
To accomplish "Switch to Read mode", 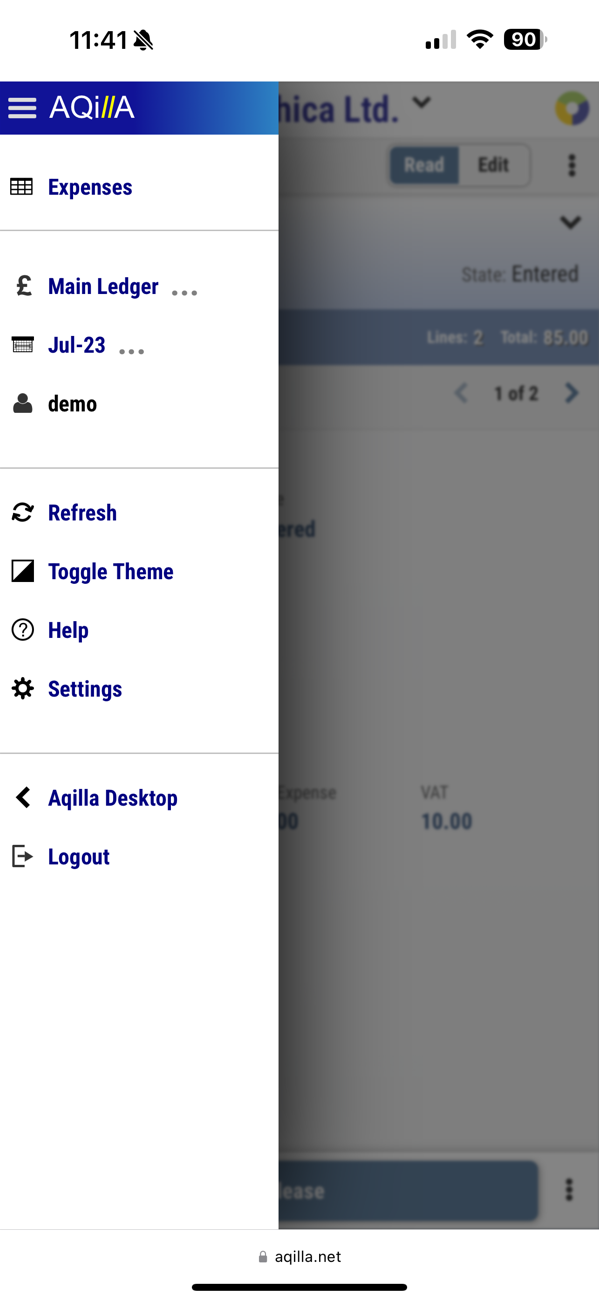I will click(424, 165).
